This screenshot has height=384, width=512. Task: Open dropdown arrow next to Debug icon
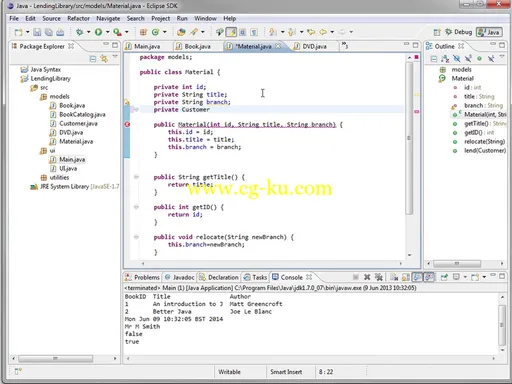(x=88, y=32)
